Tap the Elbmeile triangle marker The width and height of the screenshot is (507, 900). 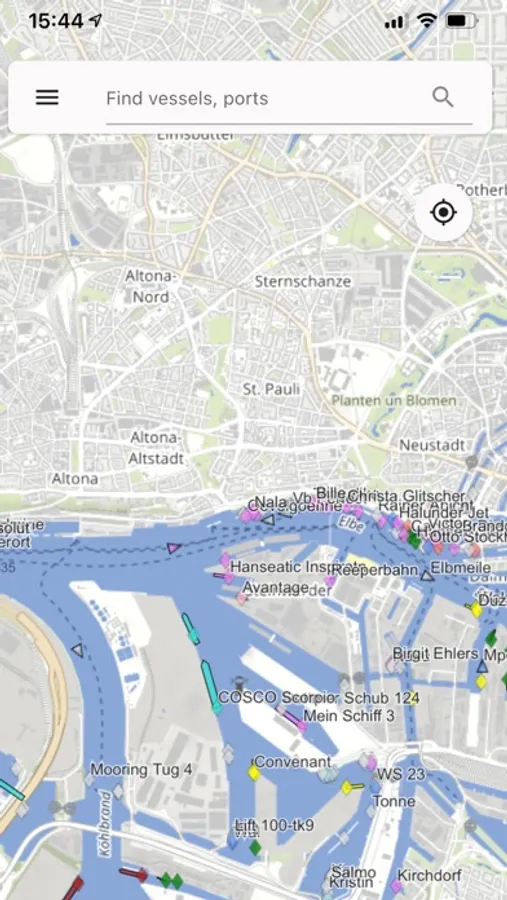click(x=427, y=575)
